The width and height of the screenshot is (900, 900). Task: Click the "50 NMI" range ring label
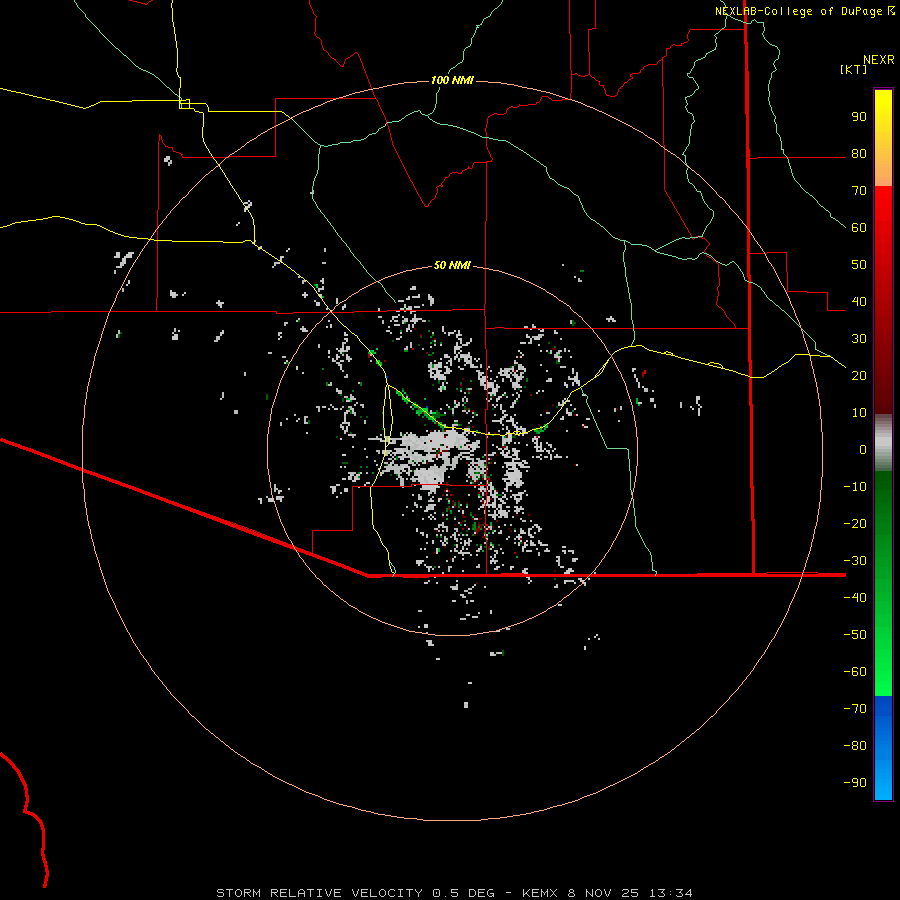pyautogui.click(x=452, y=265)
